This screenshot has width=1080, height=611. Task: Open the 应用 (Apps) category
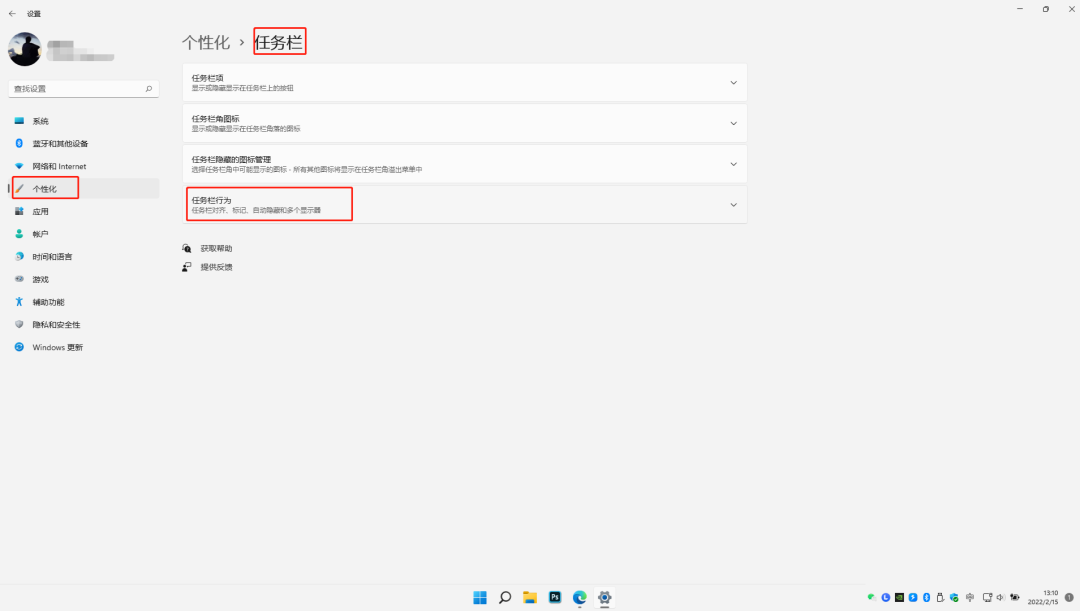[x=40, y=211]
